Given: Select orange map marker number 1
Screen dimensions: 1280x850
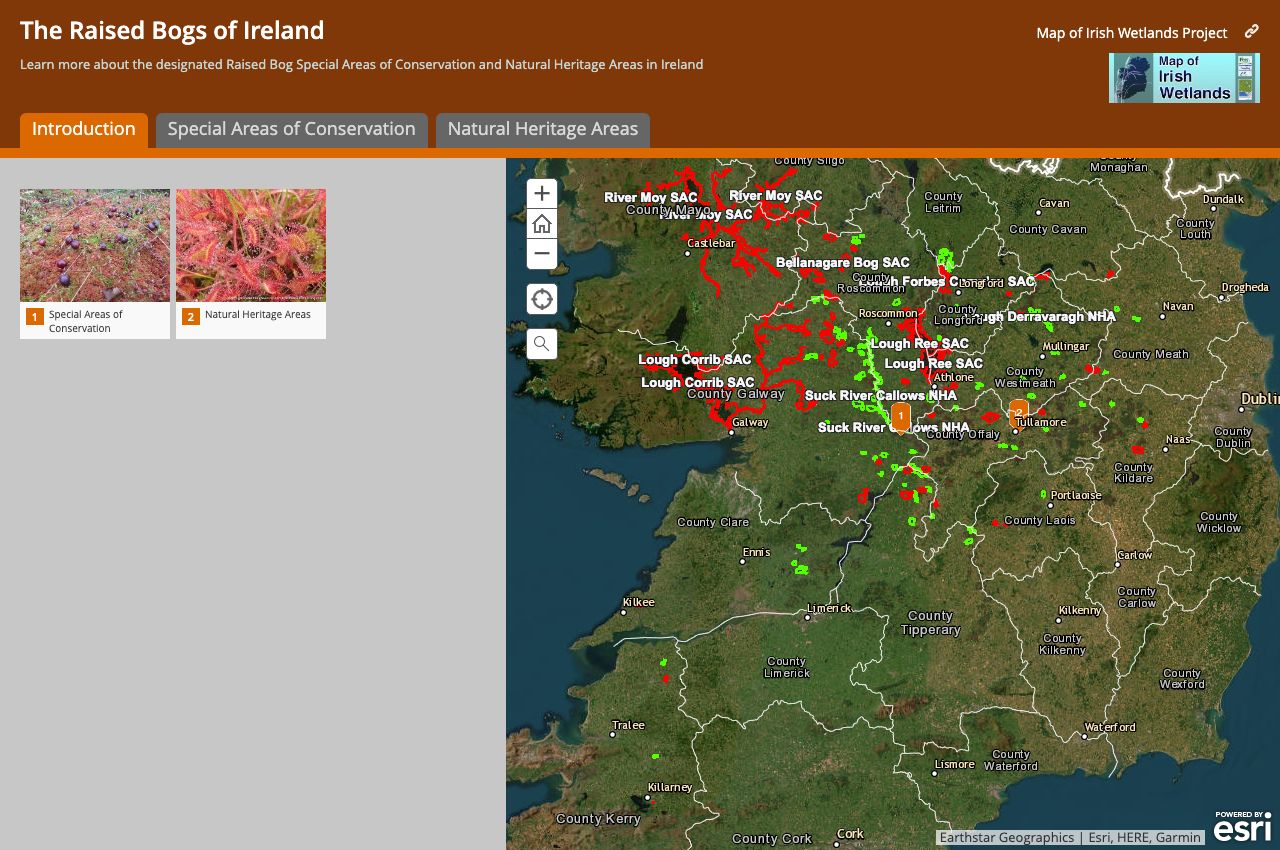Looking at the screenshot, I should 900,416.
